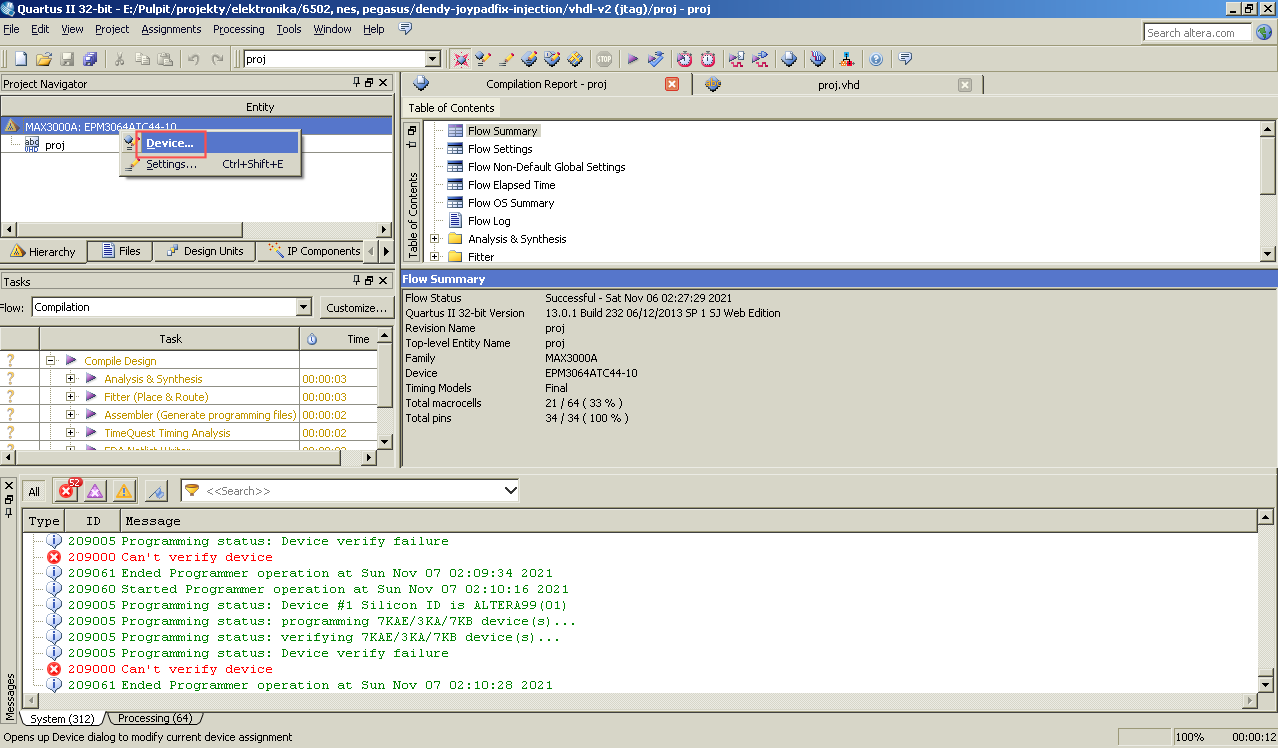Click the Cut scissors icon

click(x=120, y=59)
